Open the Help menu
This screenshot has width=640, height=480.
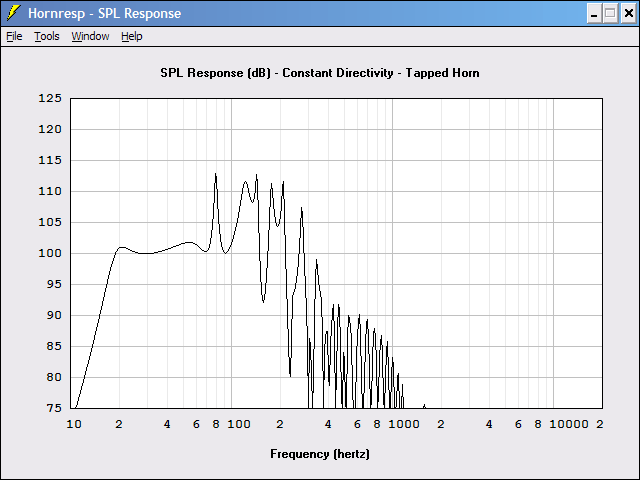(131, 36)
